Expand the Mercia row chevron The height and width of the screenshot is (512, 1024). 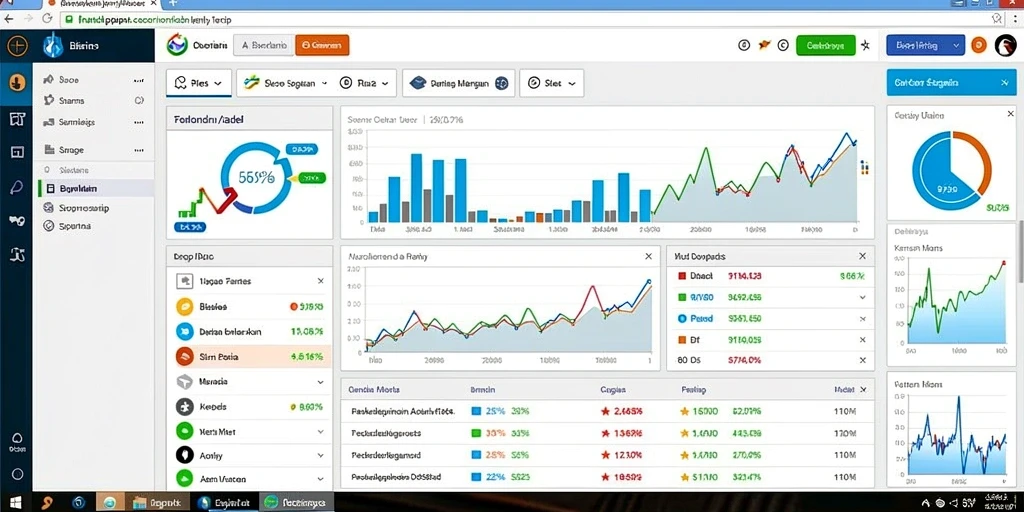[x=321, y=382]
